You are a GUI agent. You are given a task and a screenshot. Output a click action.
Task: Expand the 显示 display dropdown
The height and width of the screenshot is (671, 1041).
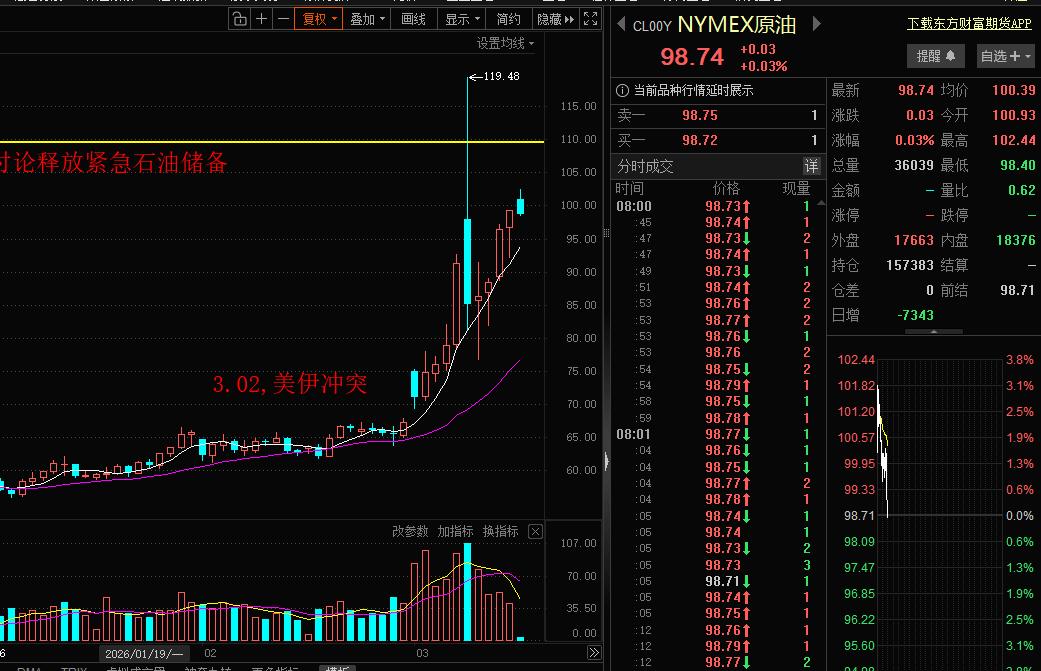coord(462,19)
